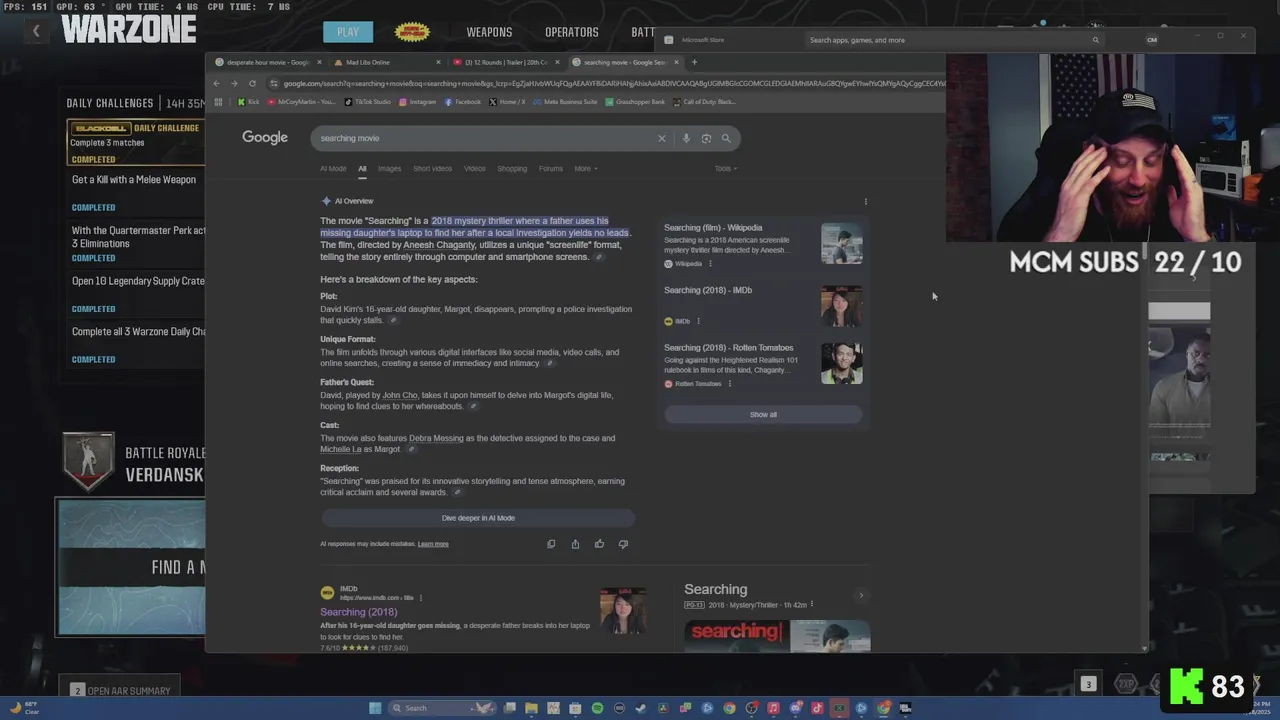Screen dimensions: 1280x720
Task: Go back in the browser
Action: [x=217, y=84]
